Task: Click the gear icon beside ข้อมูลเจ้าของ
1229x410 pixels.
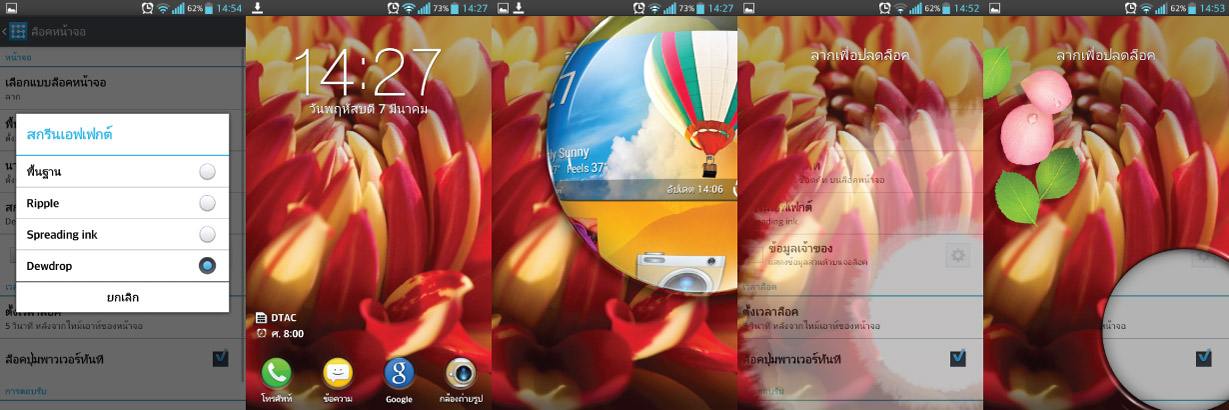Action: [x=957, y=255]
